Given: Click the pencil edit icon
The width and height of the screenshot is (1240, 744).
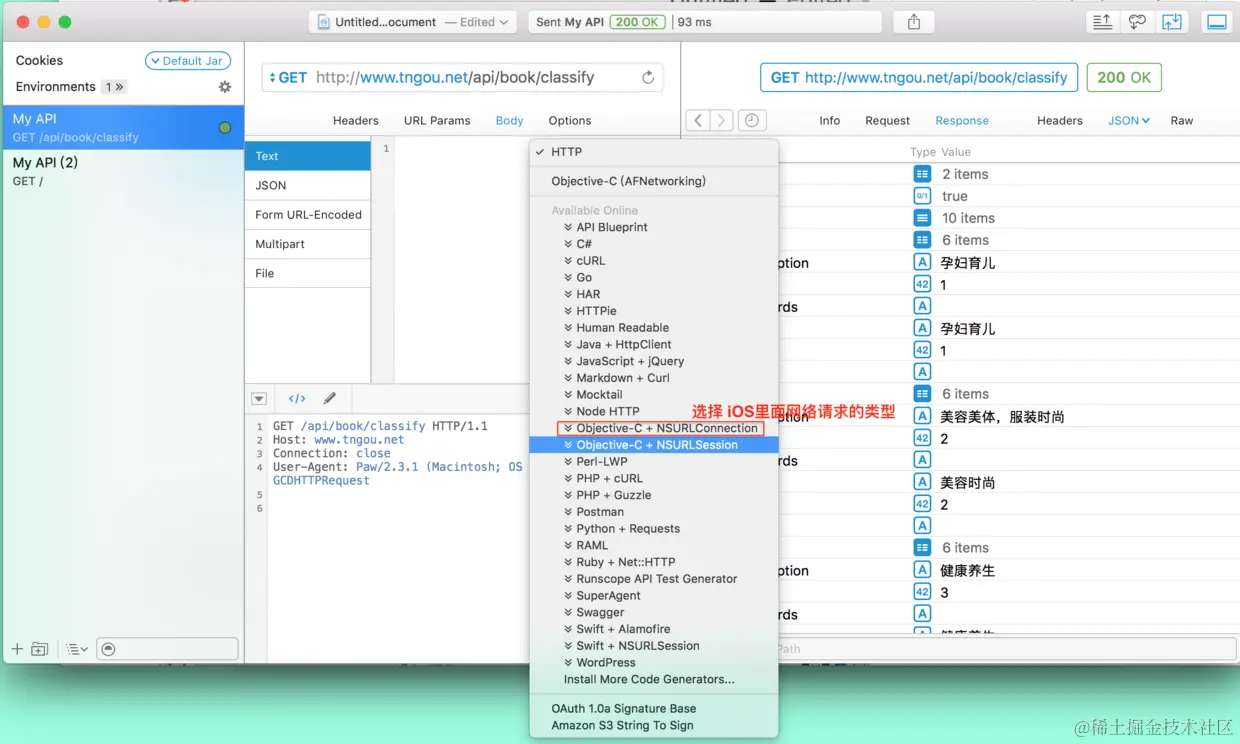Looking at the screenshot, I should (x=330, y=398).
